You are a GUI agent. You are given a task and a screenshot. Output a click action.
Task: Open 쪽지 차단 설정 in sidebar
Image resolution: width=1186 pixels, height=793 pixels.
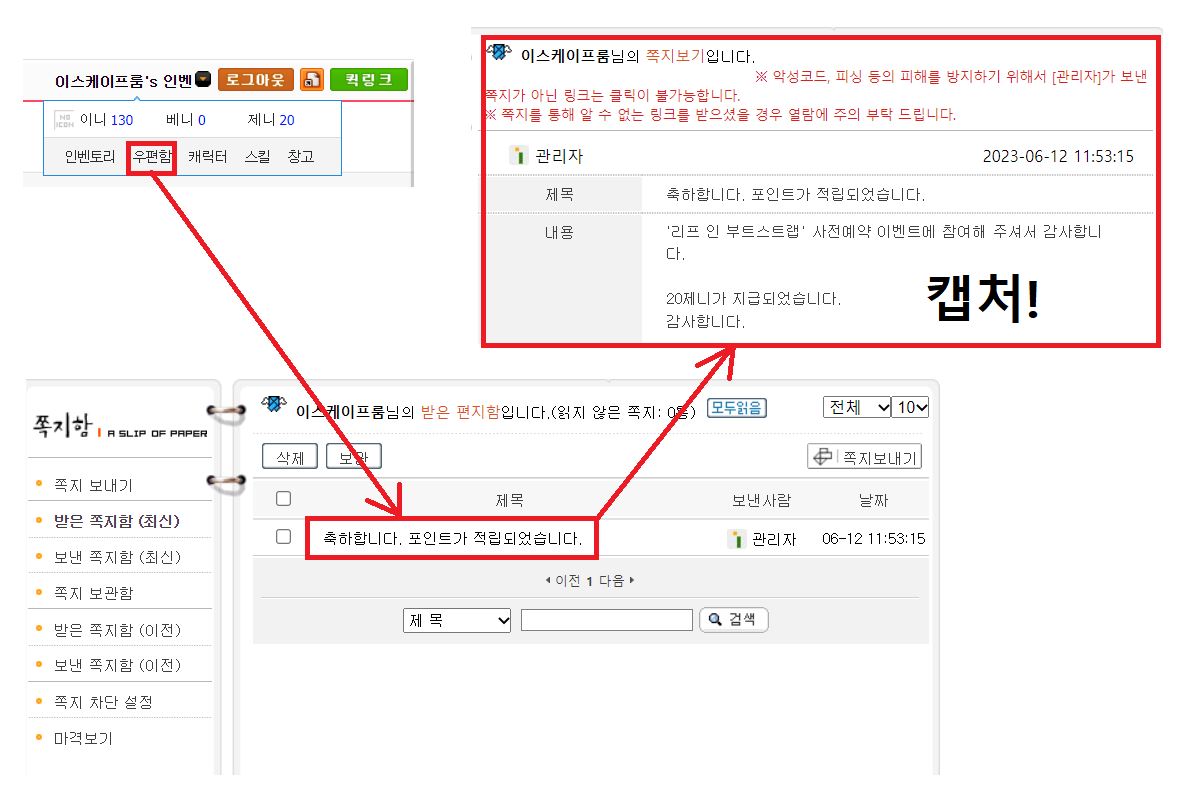pyautogui.click(x=103, y=702)
